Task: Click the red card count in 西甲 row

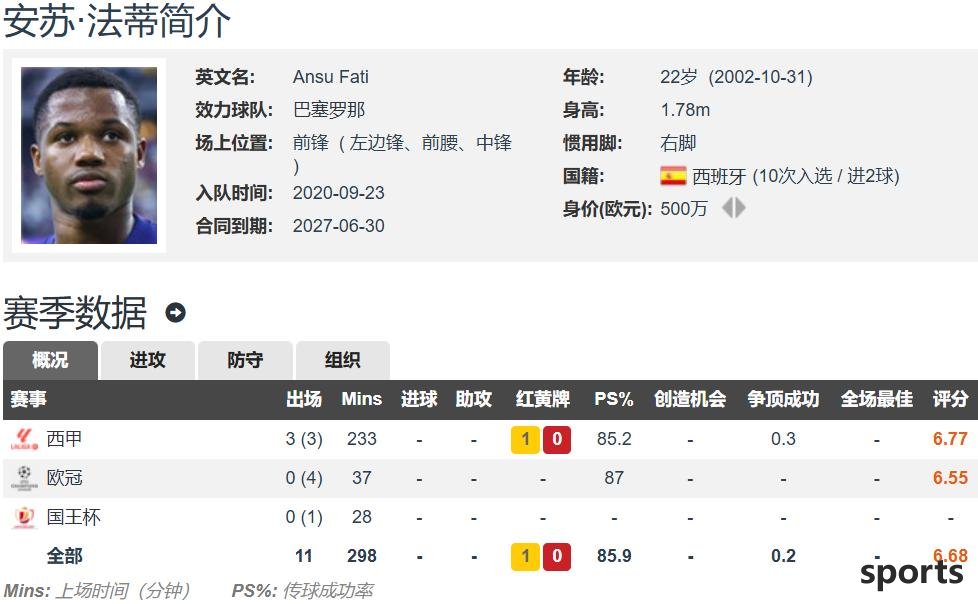Action: click(557, 440)
